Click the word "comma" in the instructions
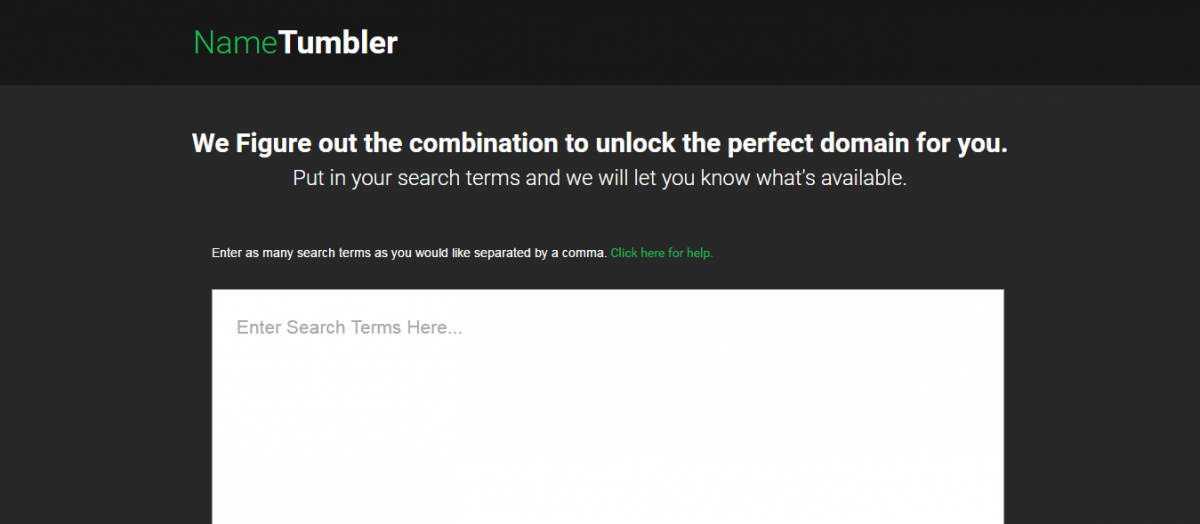1200x524 pixels. (585, 253)
